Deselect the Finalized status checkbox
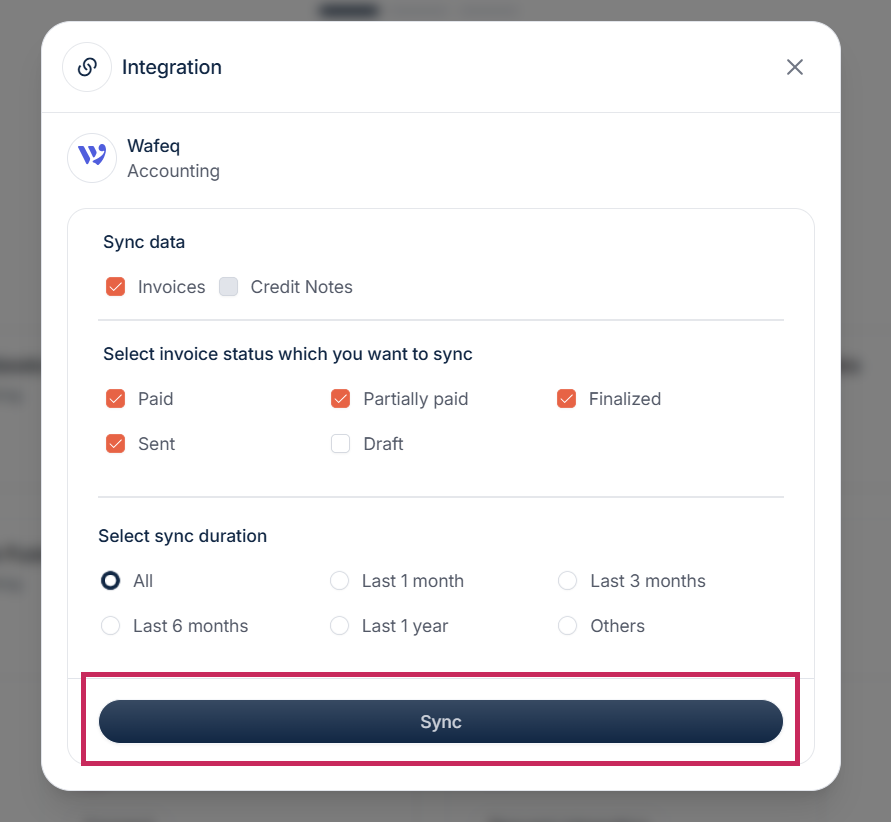 (567, 399)
